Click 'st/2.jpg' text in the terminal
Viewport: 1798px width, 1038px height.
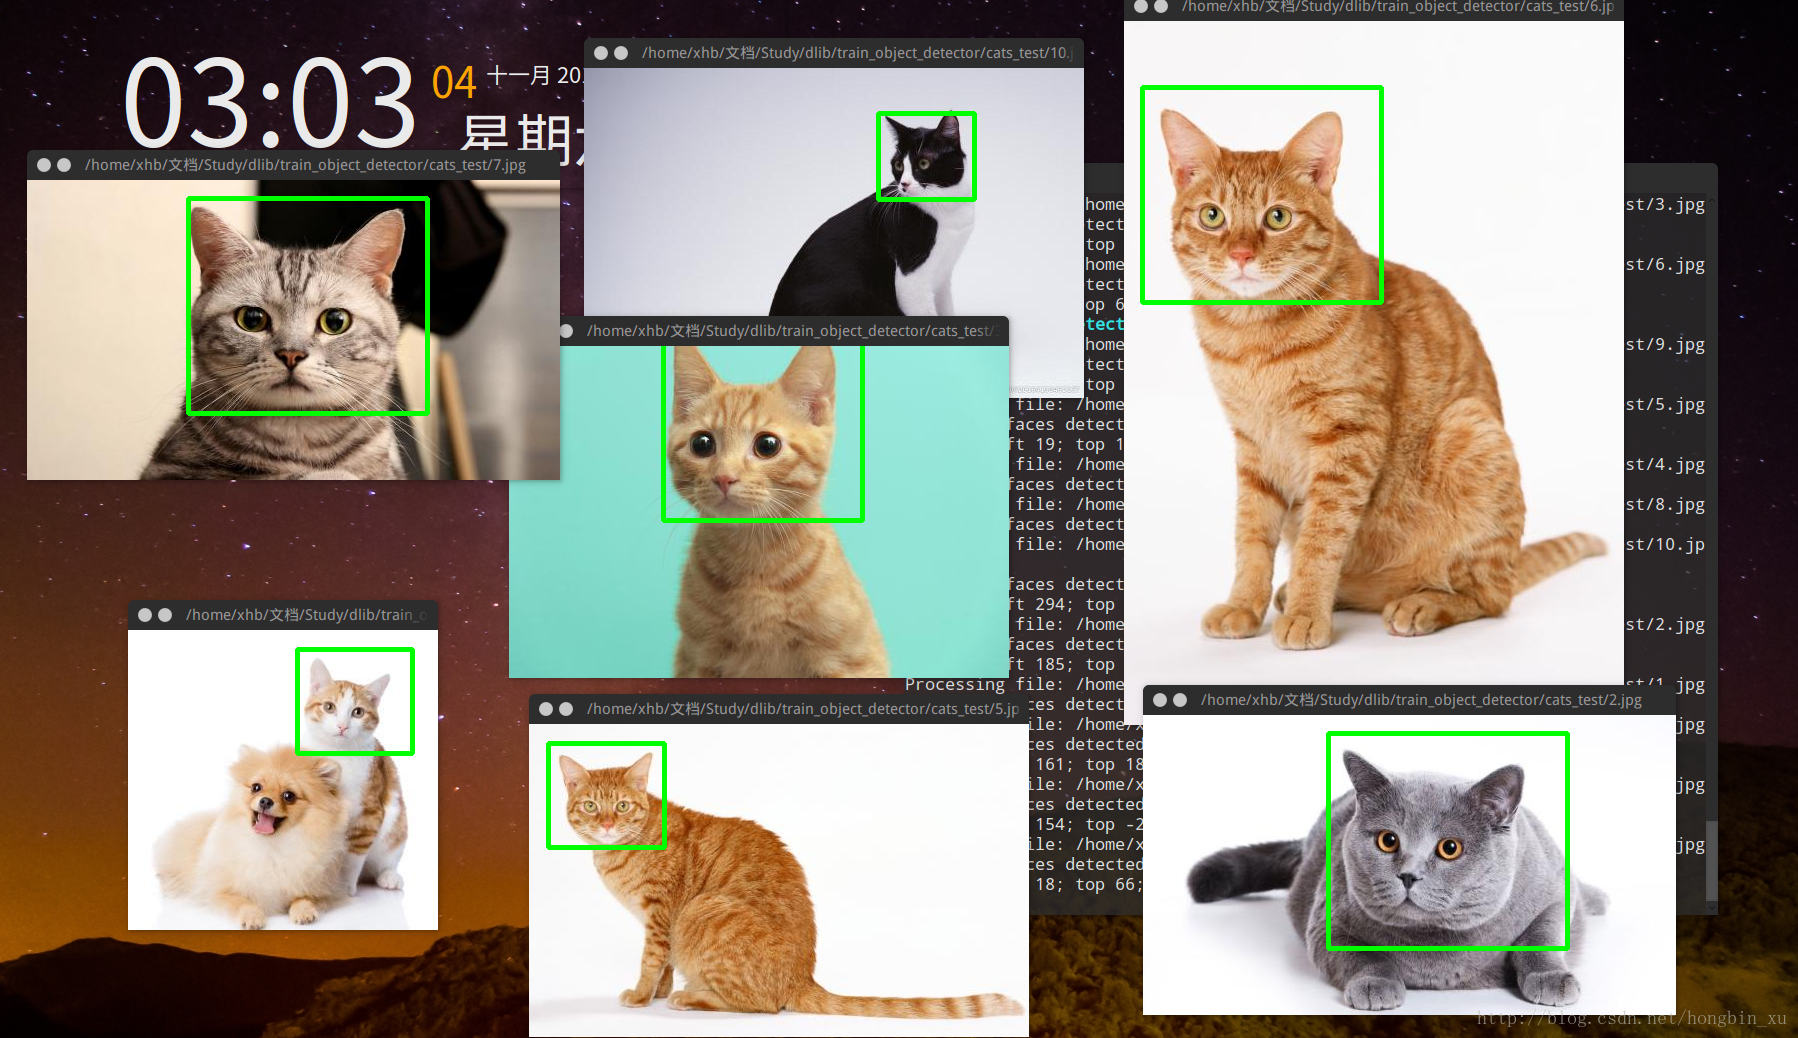1665,625
